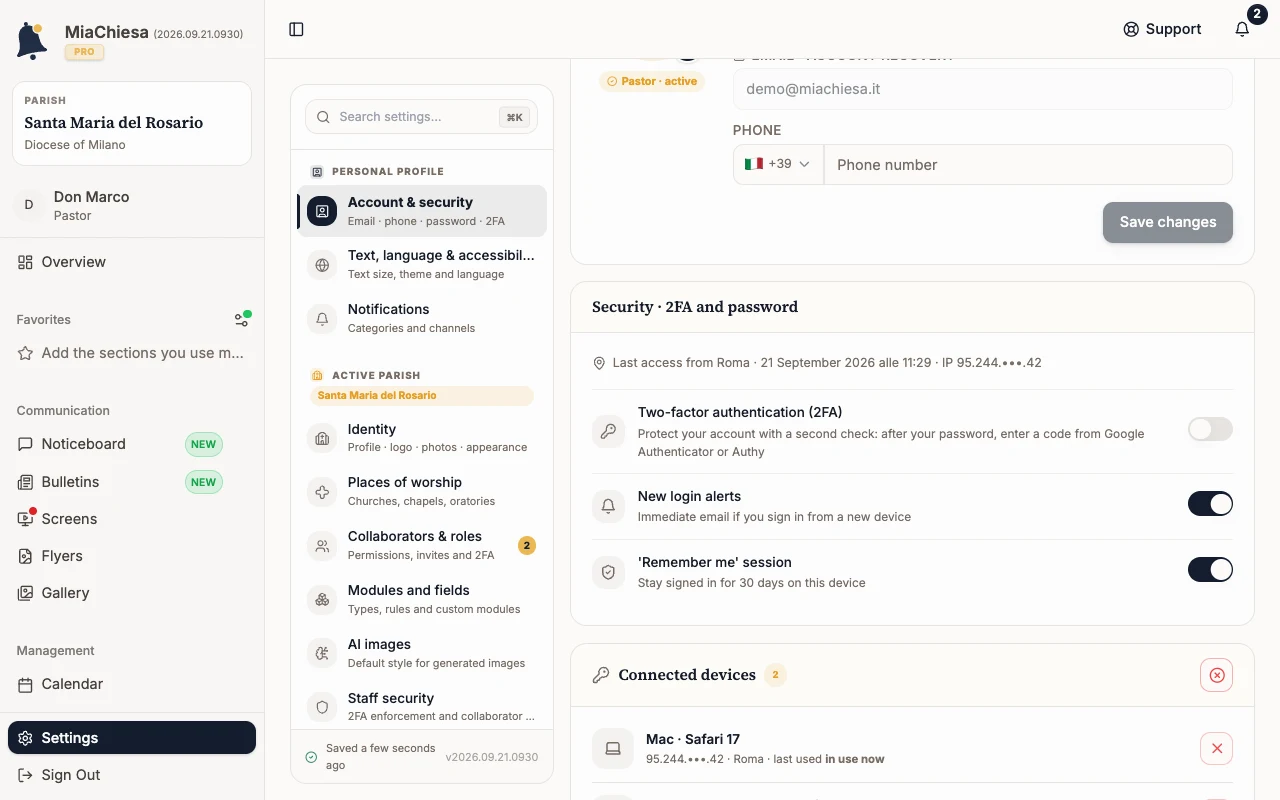The height and width of the screenshot is (800, 1280).
Task: Select Settings in the sidebar
Action: click(132, 738)
